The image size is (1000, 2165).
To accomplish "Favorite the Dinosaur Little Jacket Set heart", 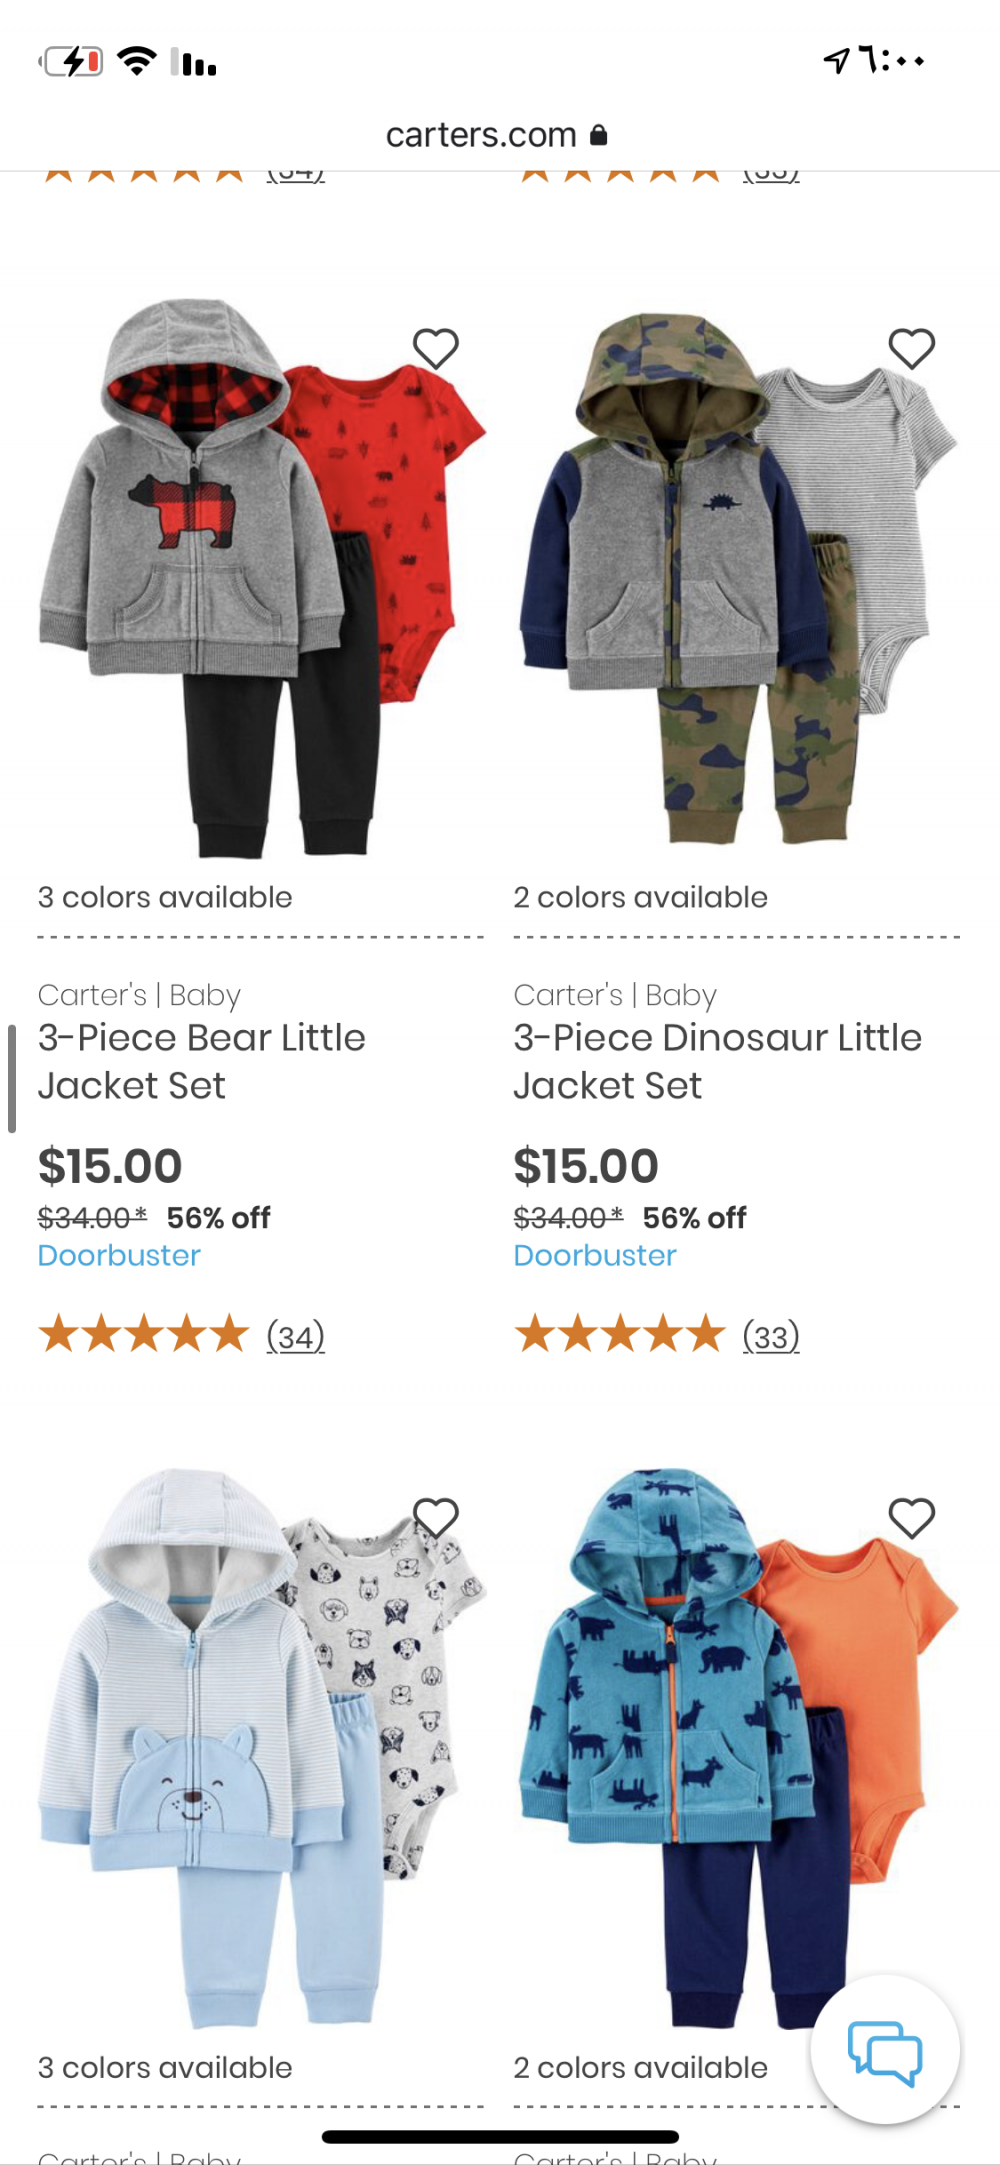I will 912,349.
